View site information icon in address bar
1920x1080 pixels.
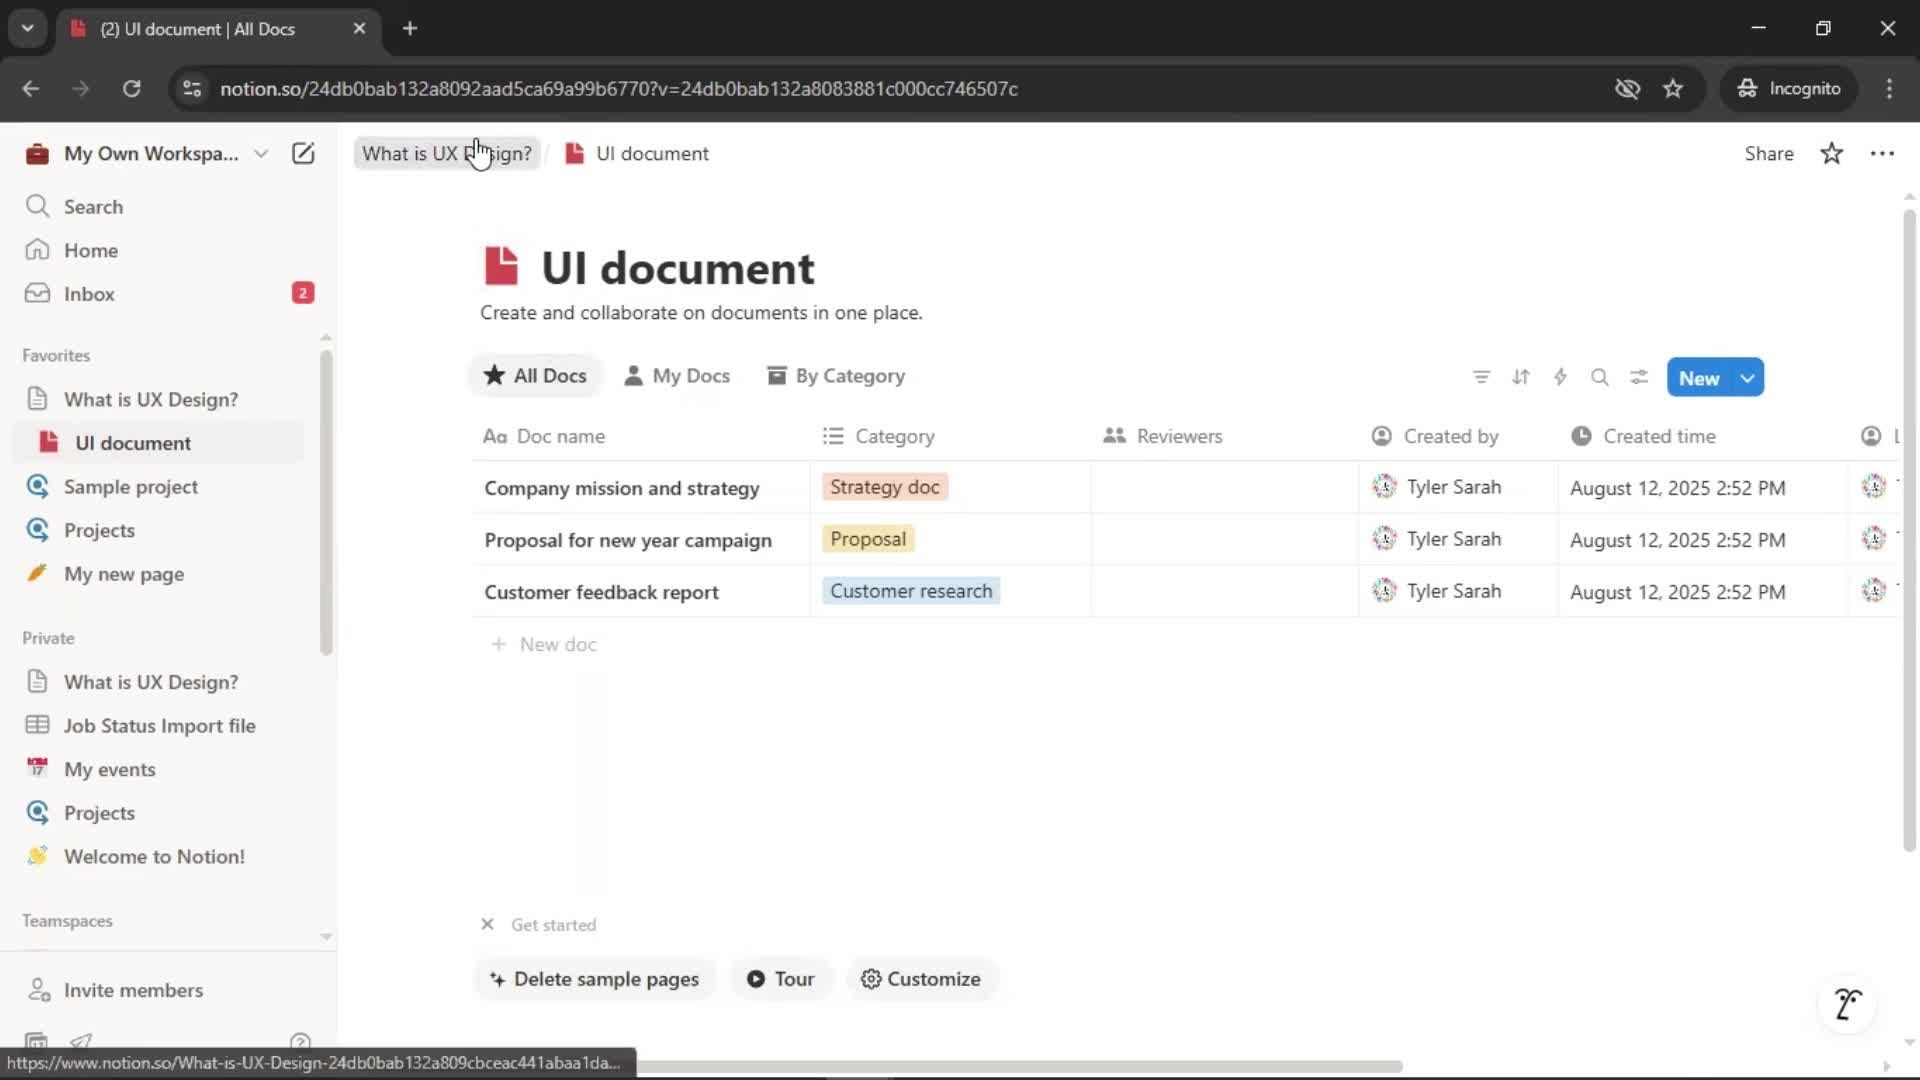(192, 88)
